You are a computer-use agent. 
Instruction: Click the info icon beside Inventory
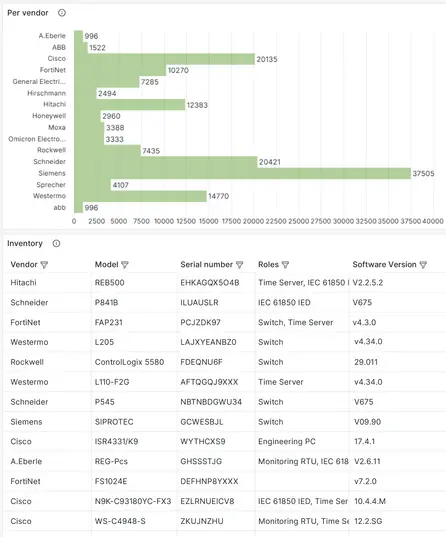(56, 243)
